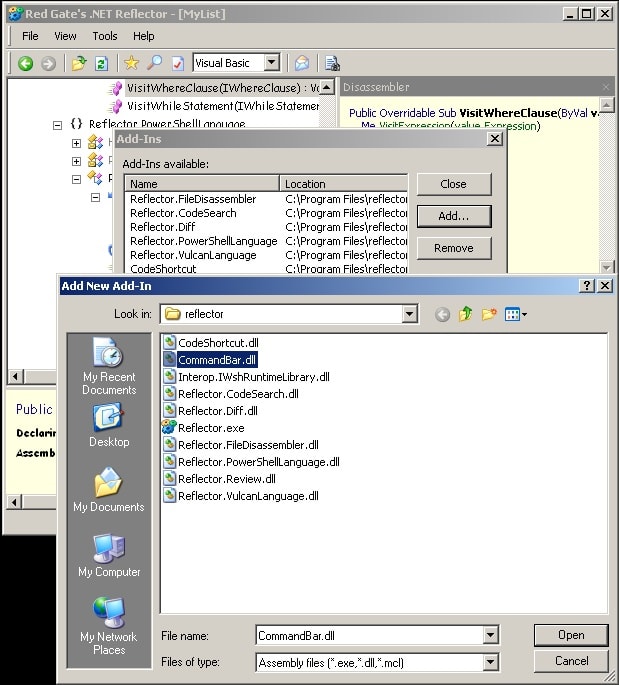Screen dimensions: 619x685
Task: Click the file disassembler document icon
Action: [x=332, y=63]
